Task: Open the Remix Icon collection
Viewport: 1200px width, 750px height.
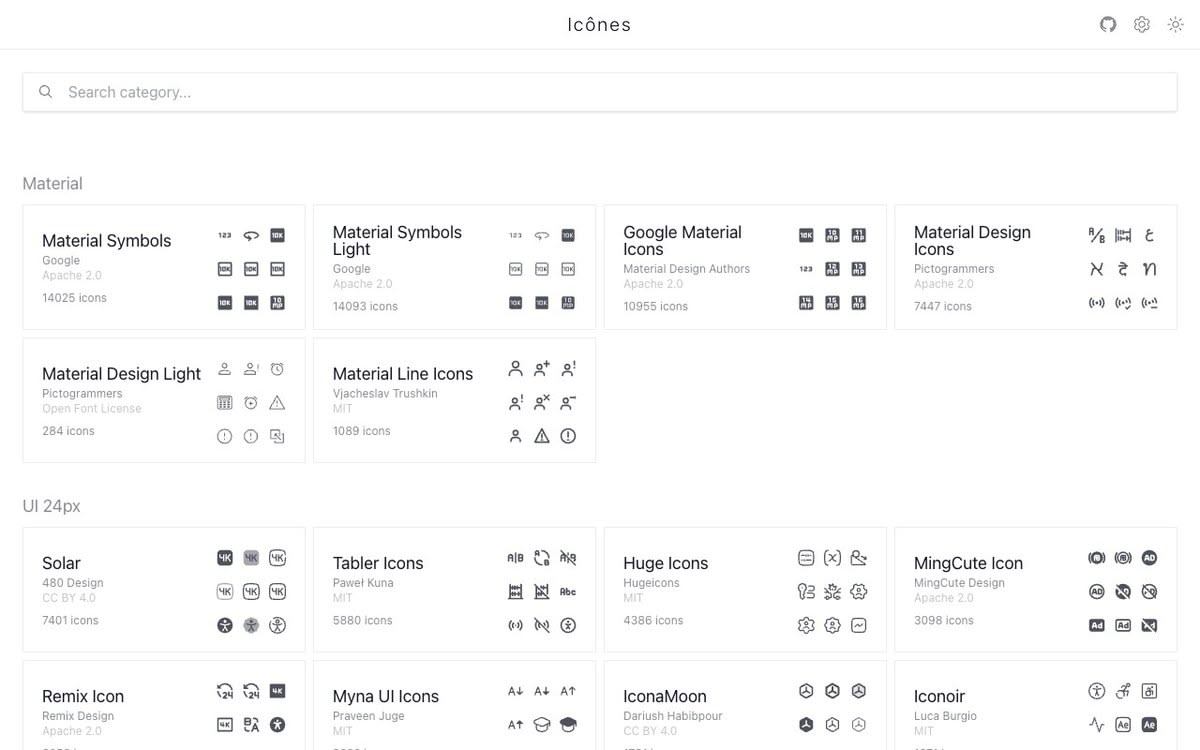Action: (164, 705)
